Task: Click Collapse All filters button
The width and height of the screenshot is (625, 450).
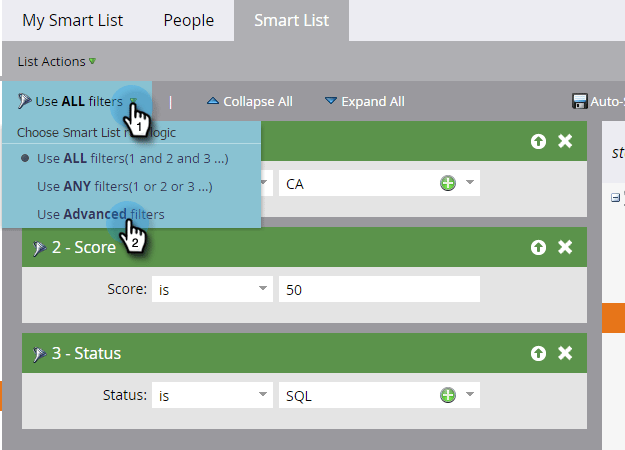Action: click(x=249, y=101)
